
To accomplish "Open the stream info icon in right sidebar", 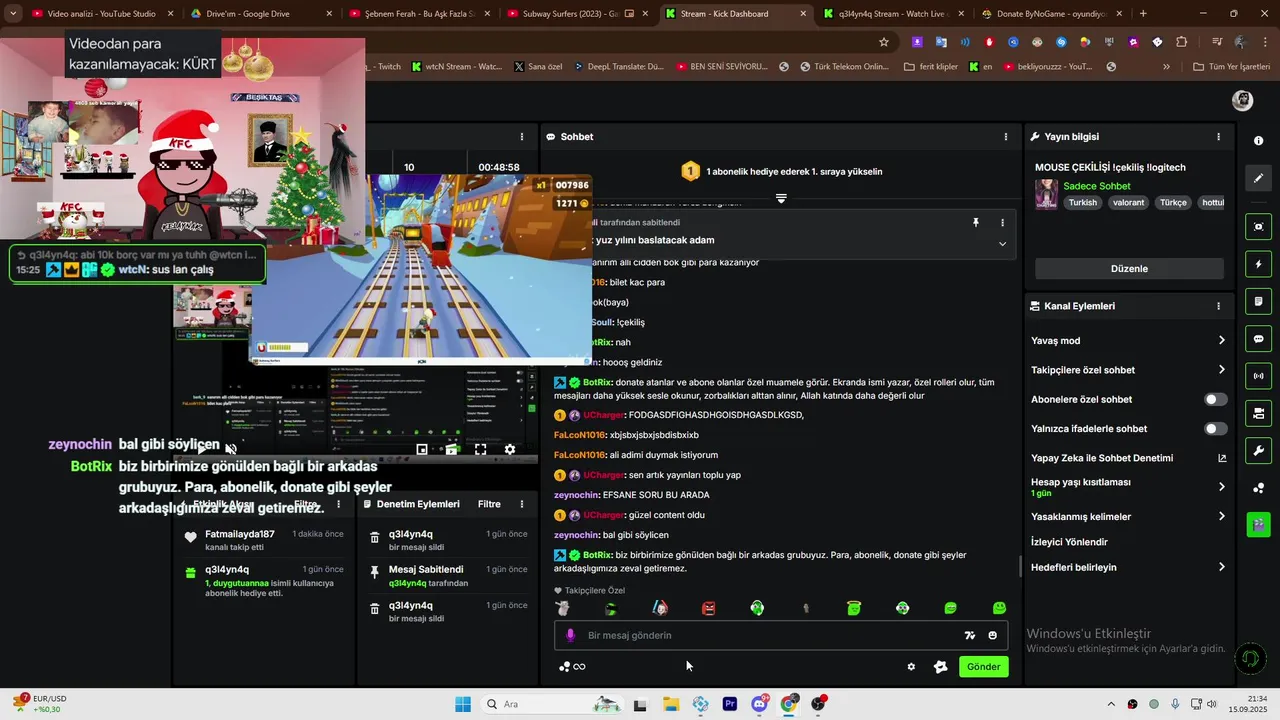I will click(1259, 141).
